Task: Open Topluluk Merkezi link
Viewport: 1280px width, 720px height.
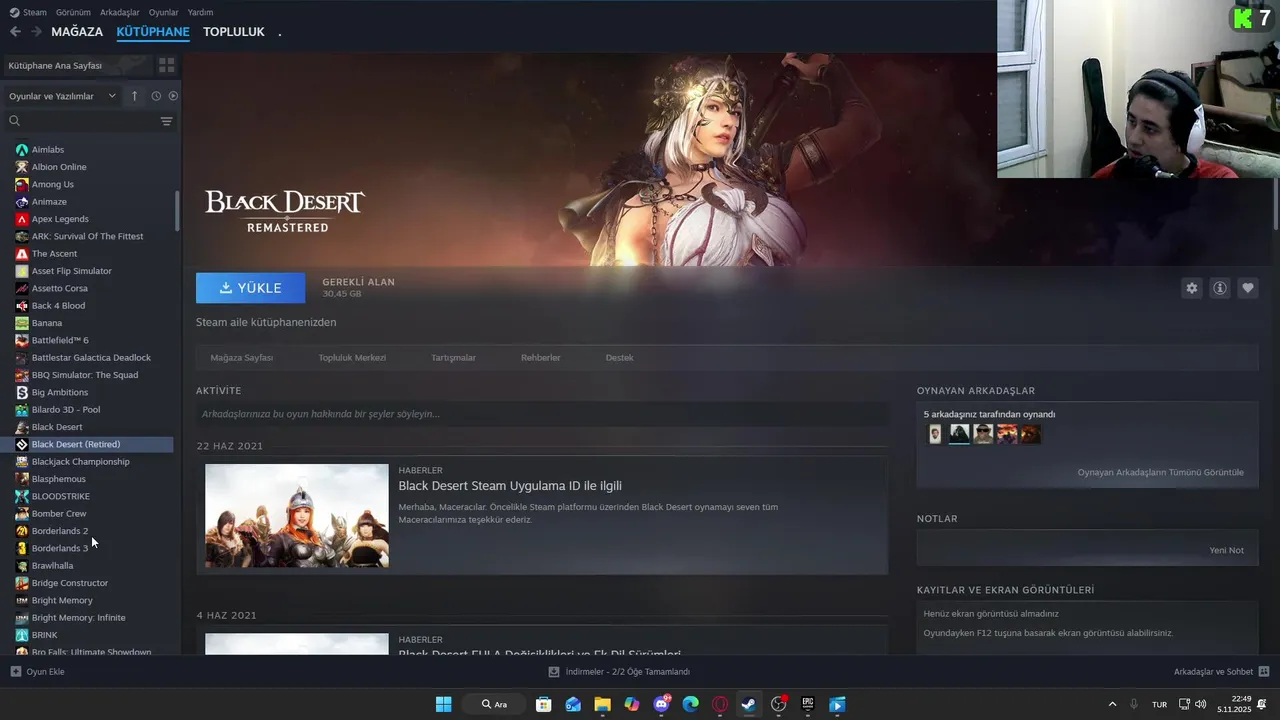Action: tap(352, 358)
